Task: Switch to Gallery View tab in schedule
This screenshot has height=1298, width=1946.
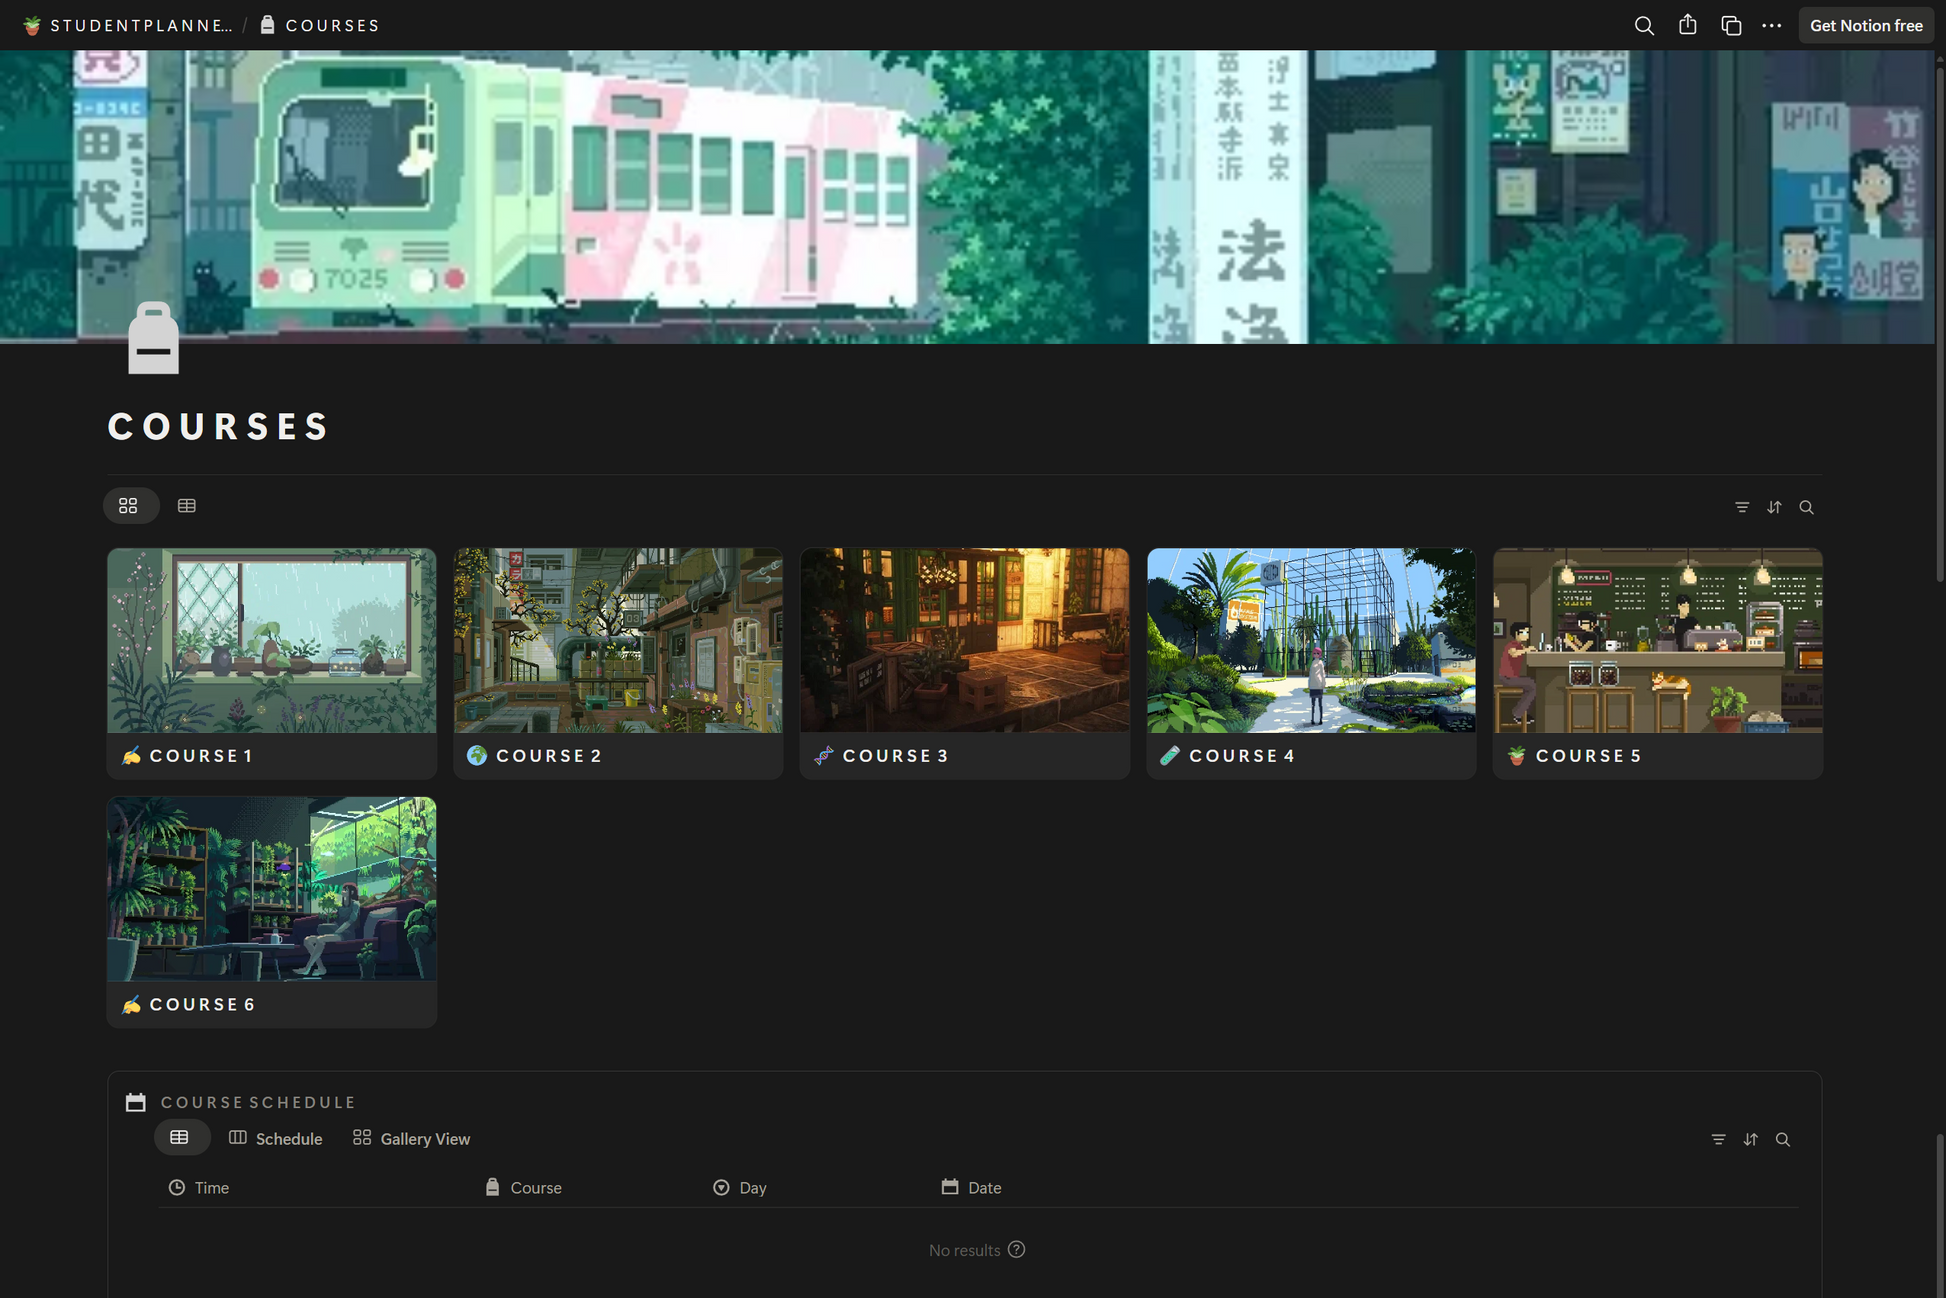Action: (x=411, y=1138)
